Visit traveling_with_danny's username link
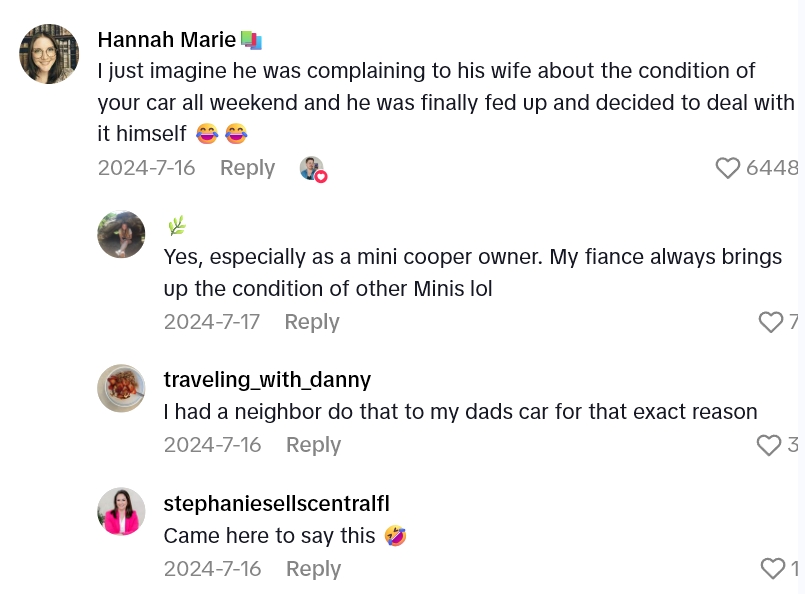Screen dimensions: 805x594 point(267,380)
